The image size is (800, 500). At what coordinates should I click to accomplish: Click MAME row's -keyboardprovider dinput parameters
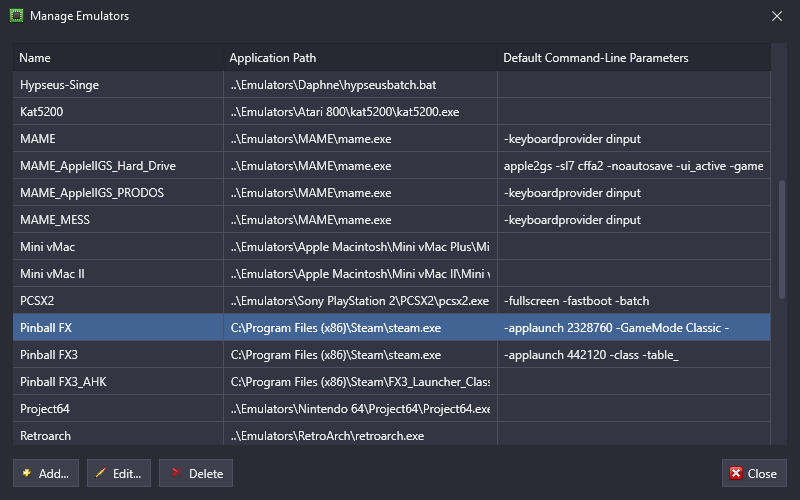point(572,139)
